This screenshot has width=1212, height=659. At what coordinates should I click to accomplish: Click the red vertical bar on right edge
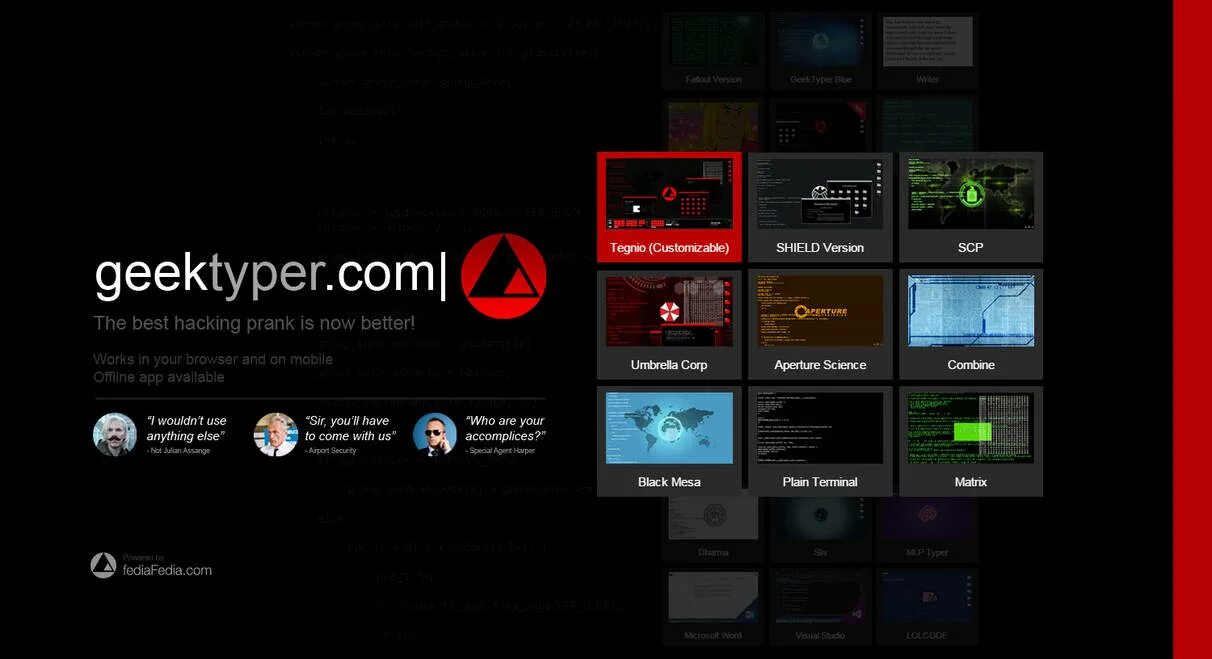1192,329
